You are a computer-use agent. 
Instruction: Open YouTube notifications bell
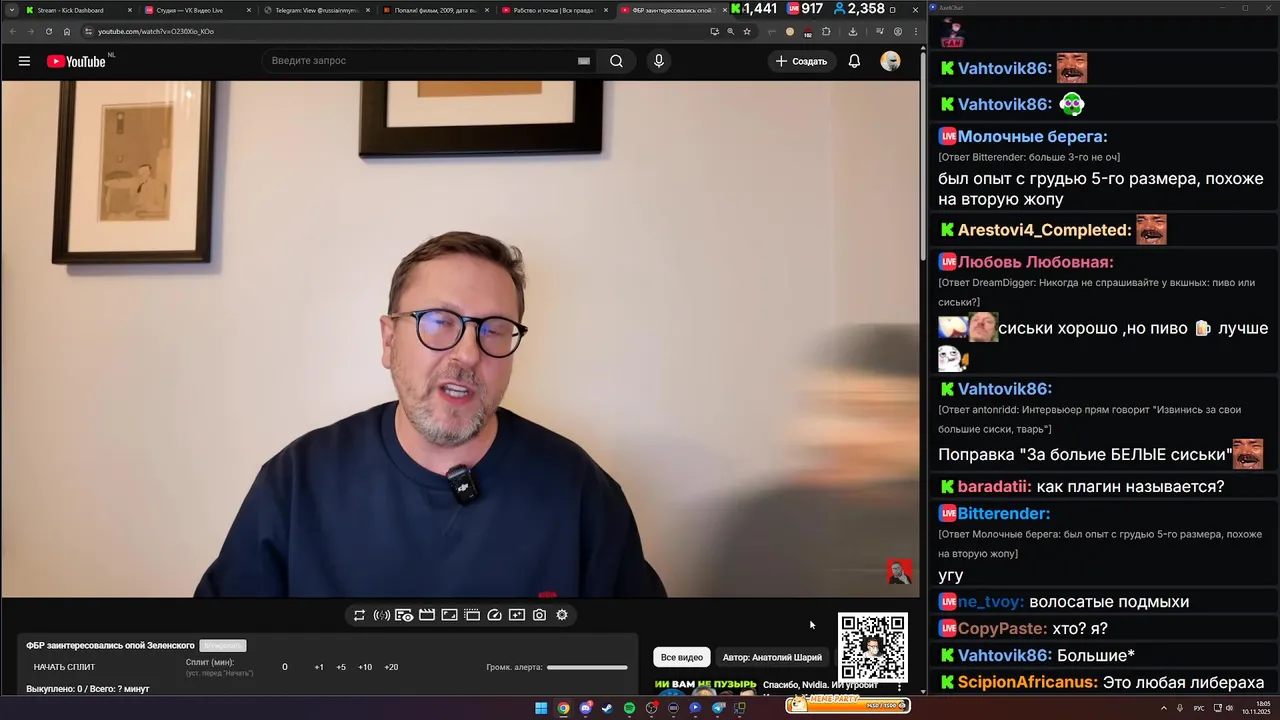click(x=854, y=61)
